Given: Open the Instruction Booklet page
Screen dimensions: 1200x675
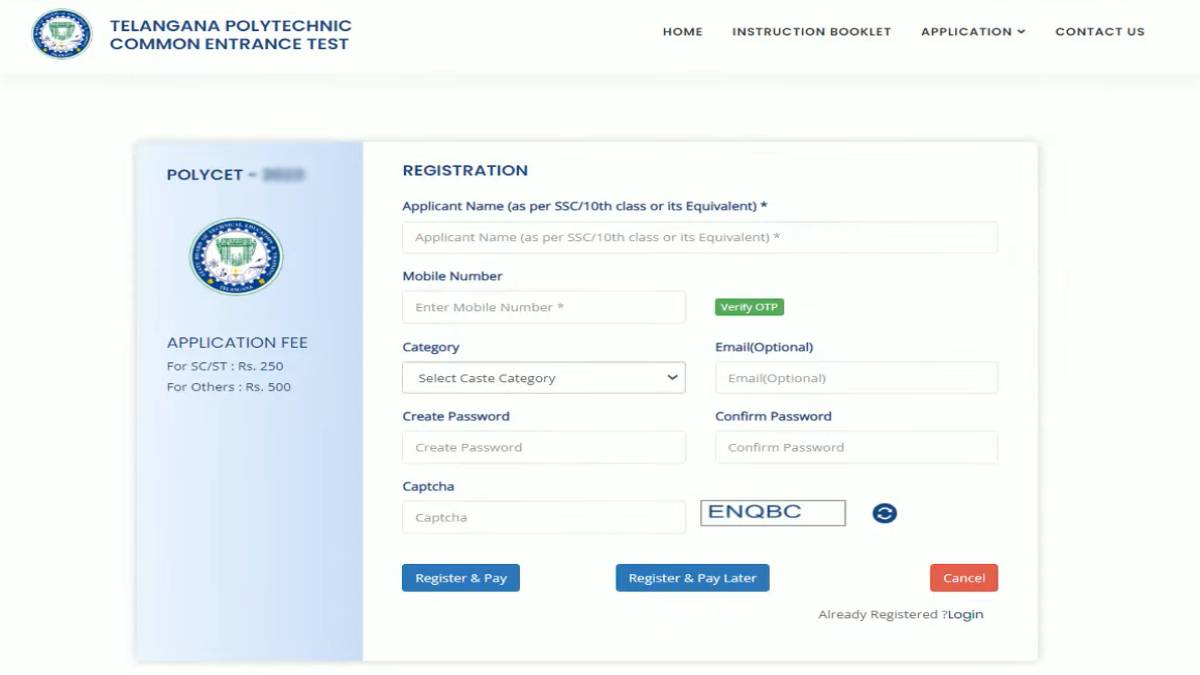Looking at the screenshot, I should 811,32.
